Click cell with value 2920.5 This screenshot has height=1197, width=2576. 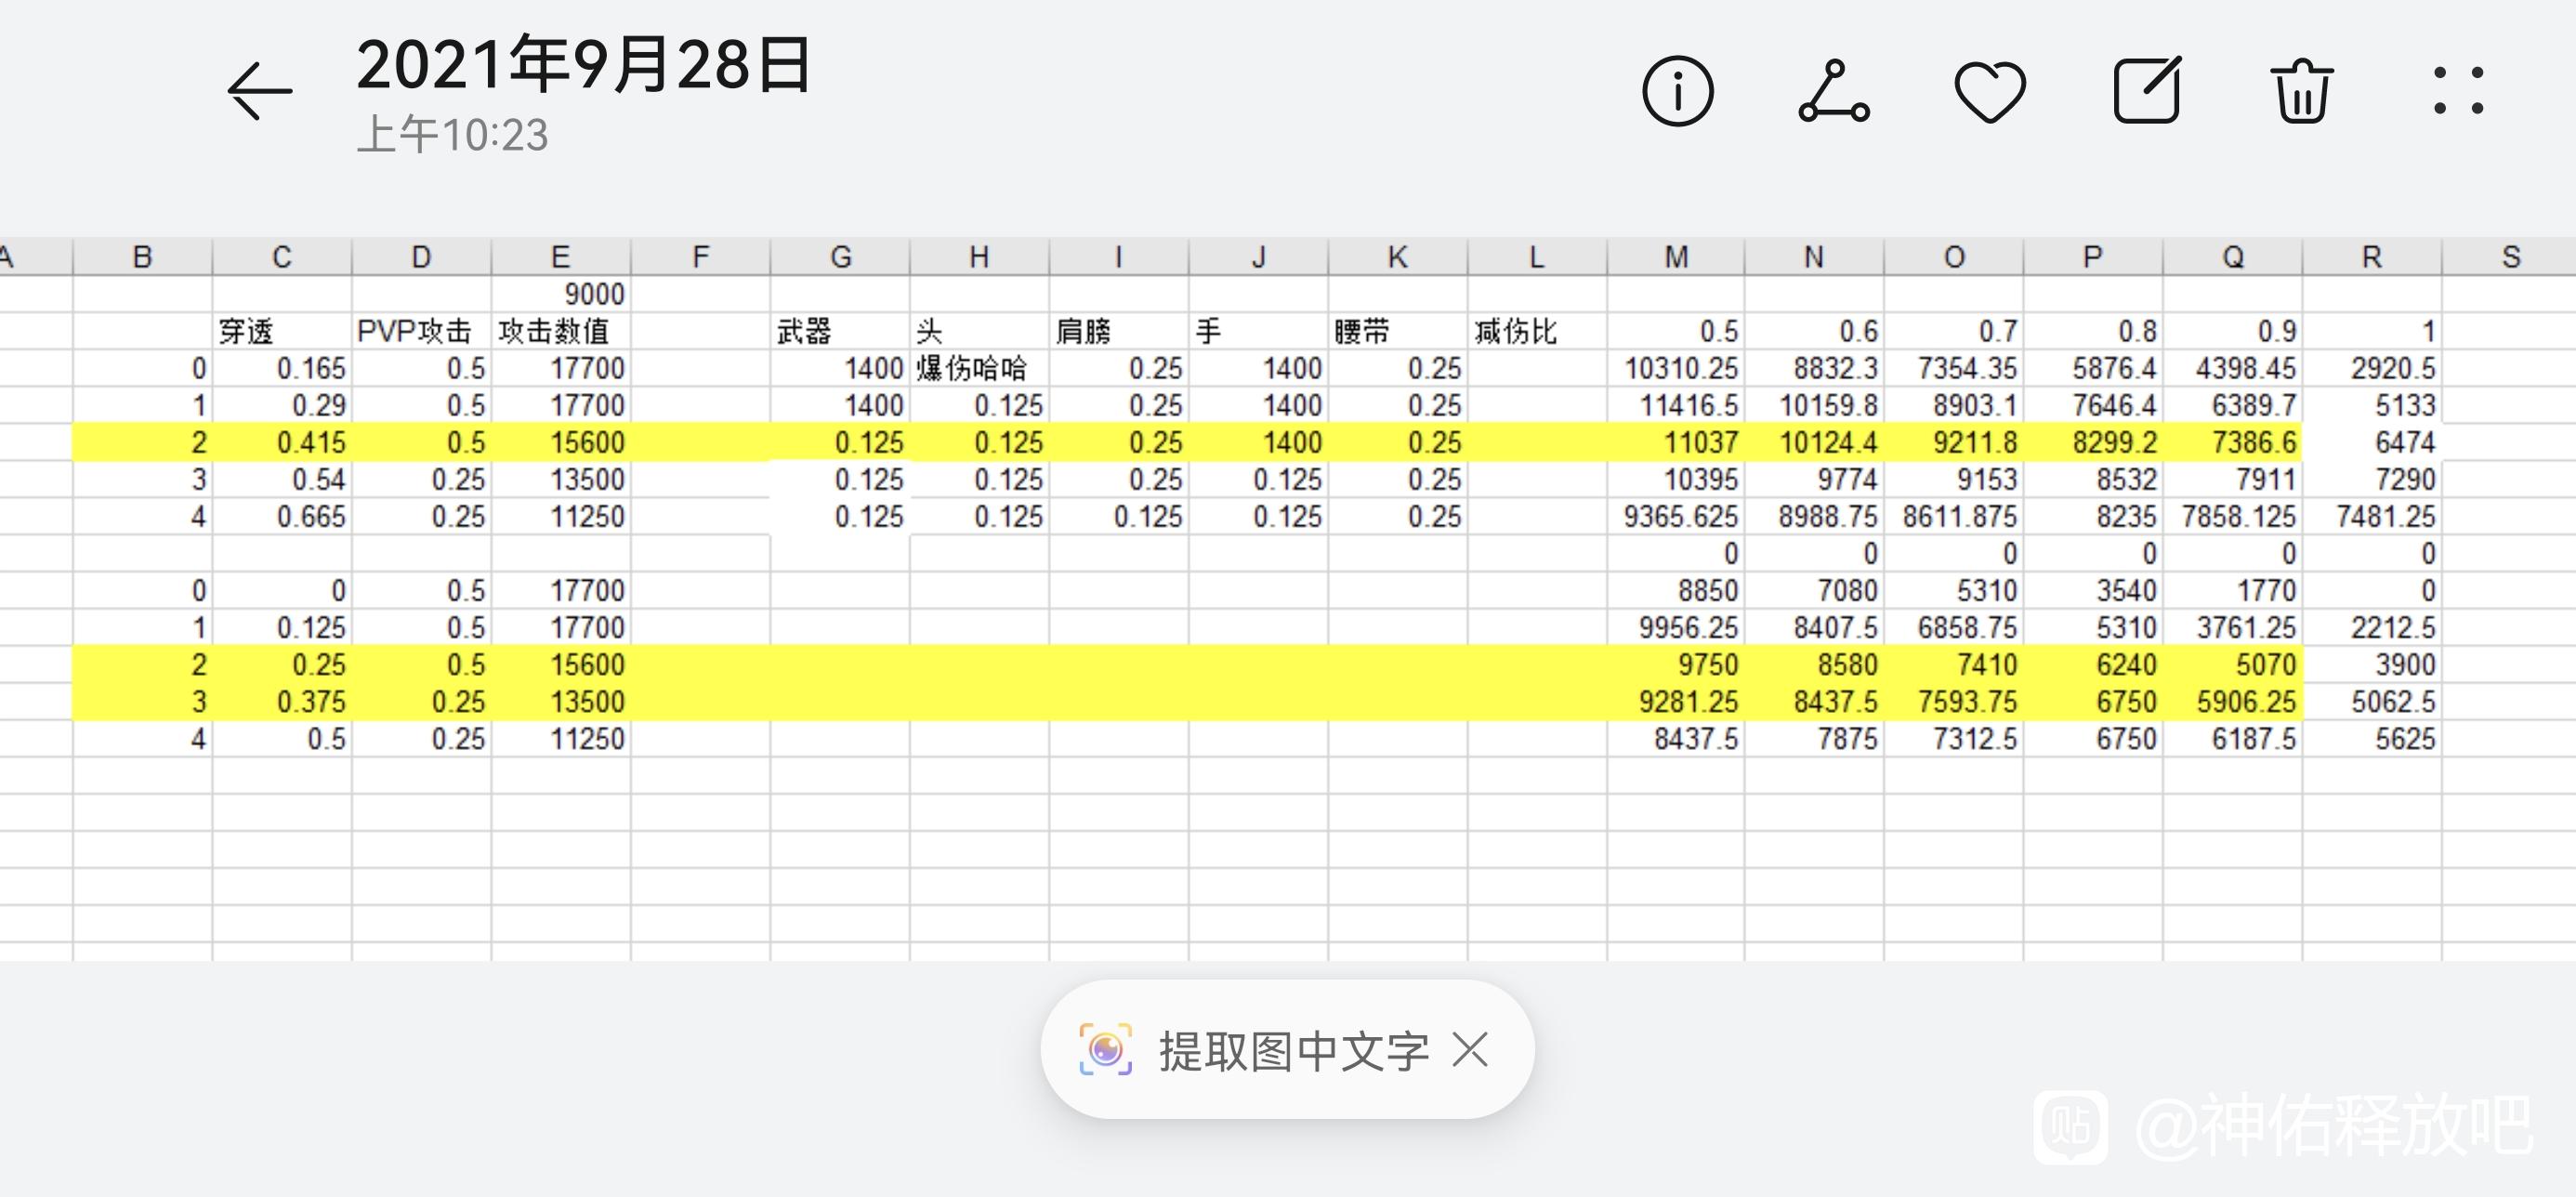click(2372, 368)
